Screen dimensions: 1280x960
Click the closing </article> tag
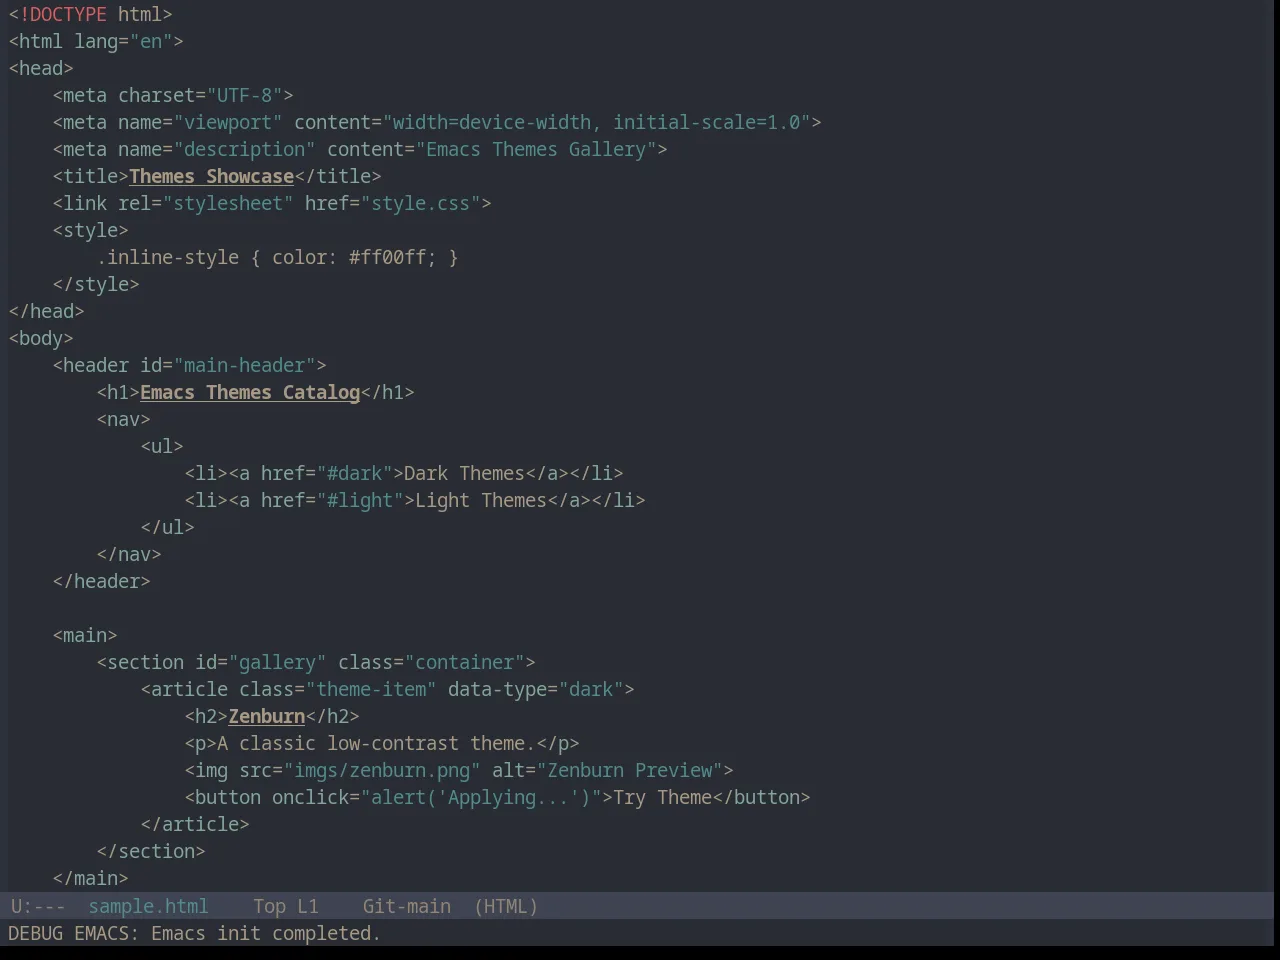pos(195,824)
